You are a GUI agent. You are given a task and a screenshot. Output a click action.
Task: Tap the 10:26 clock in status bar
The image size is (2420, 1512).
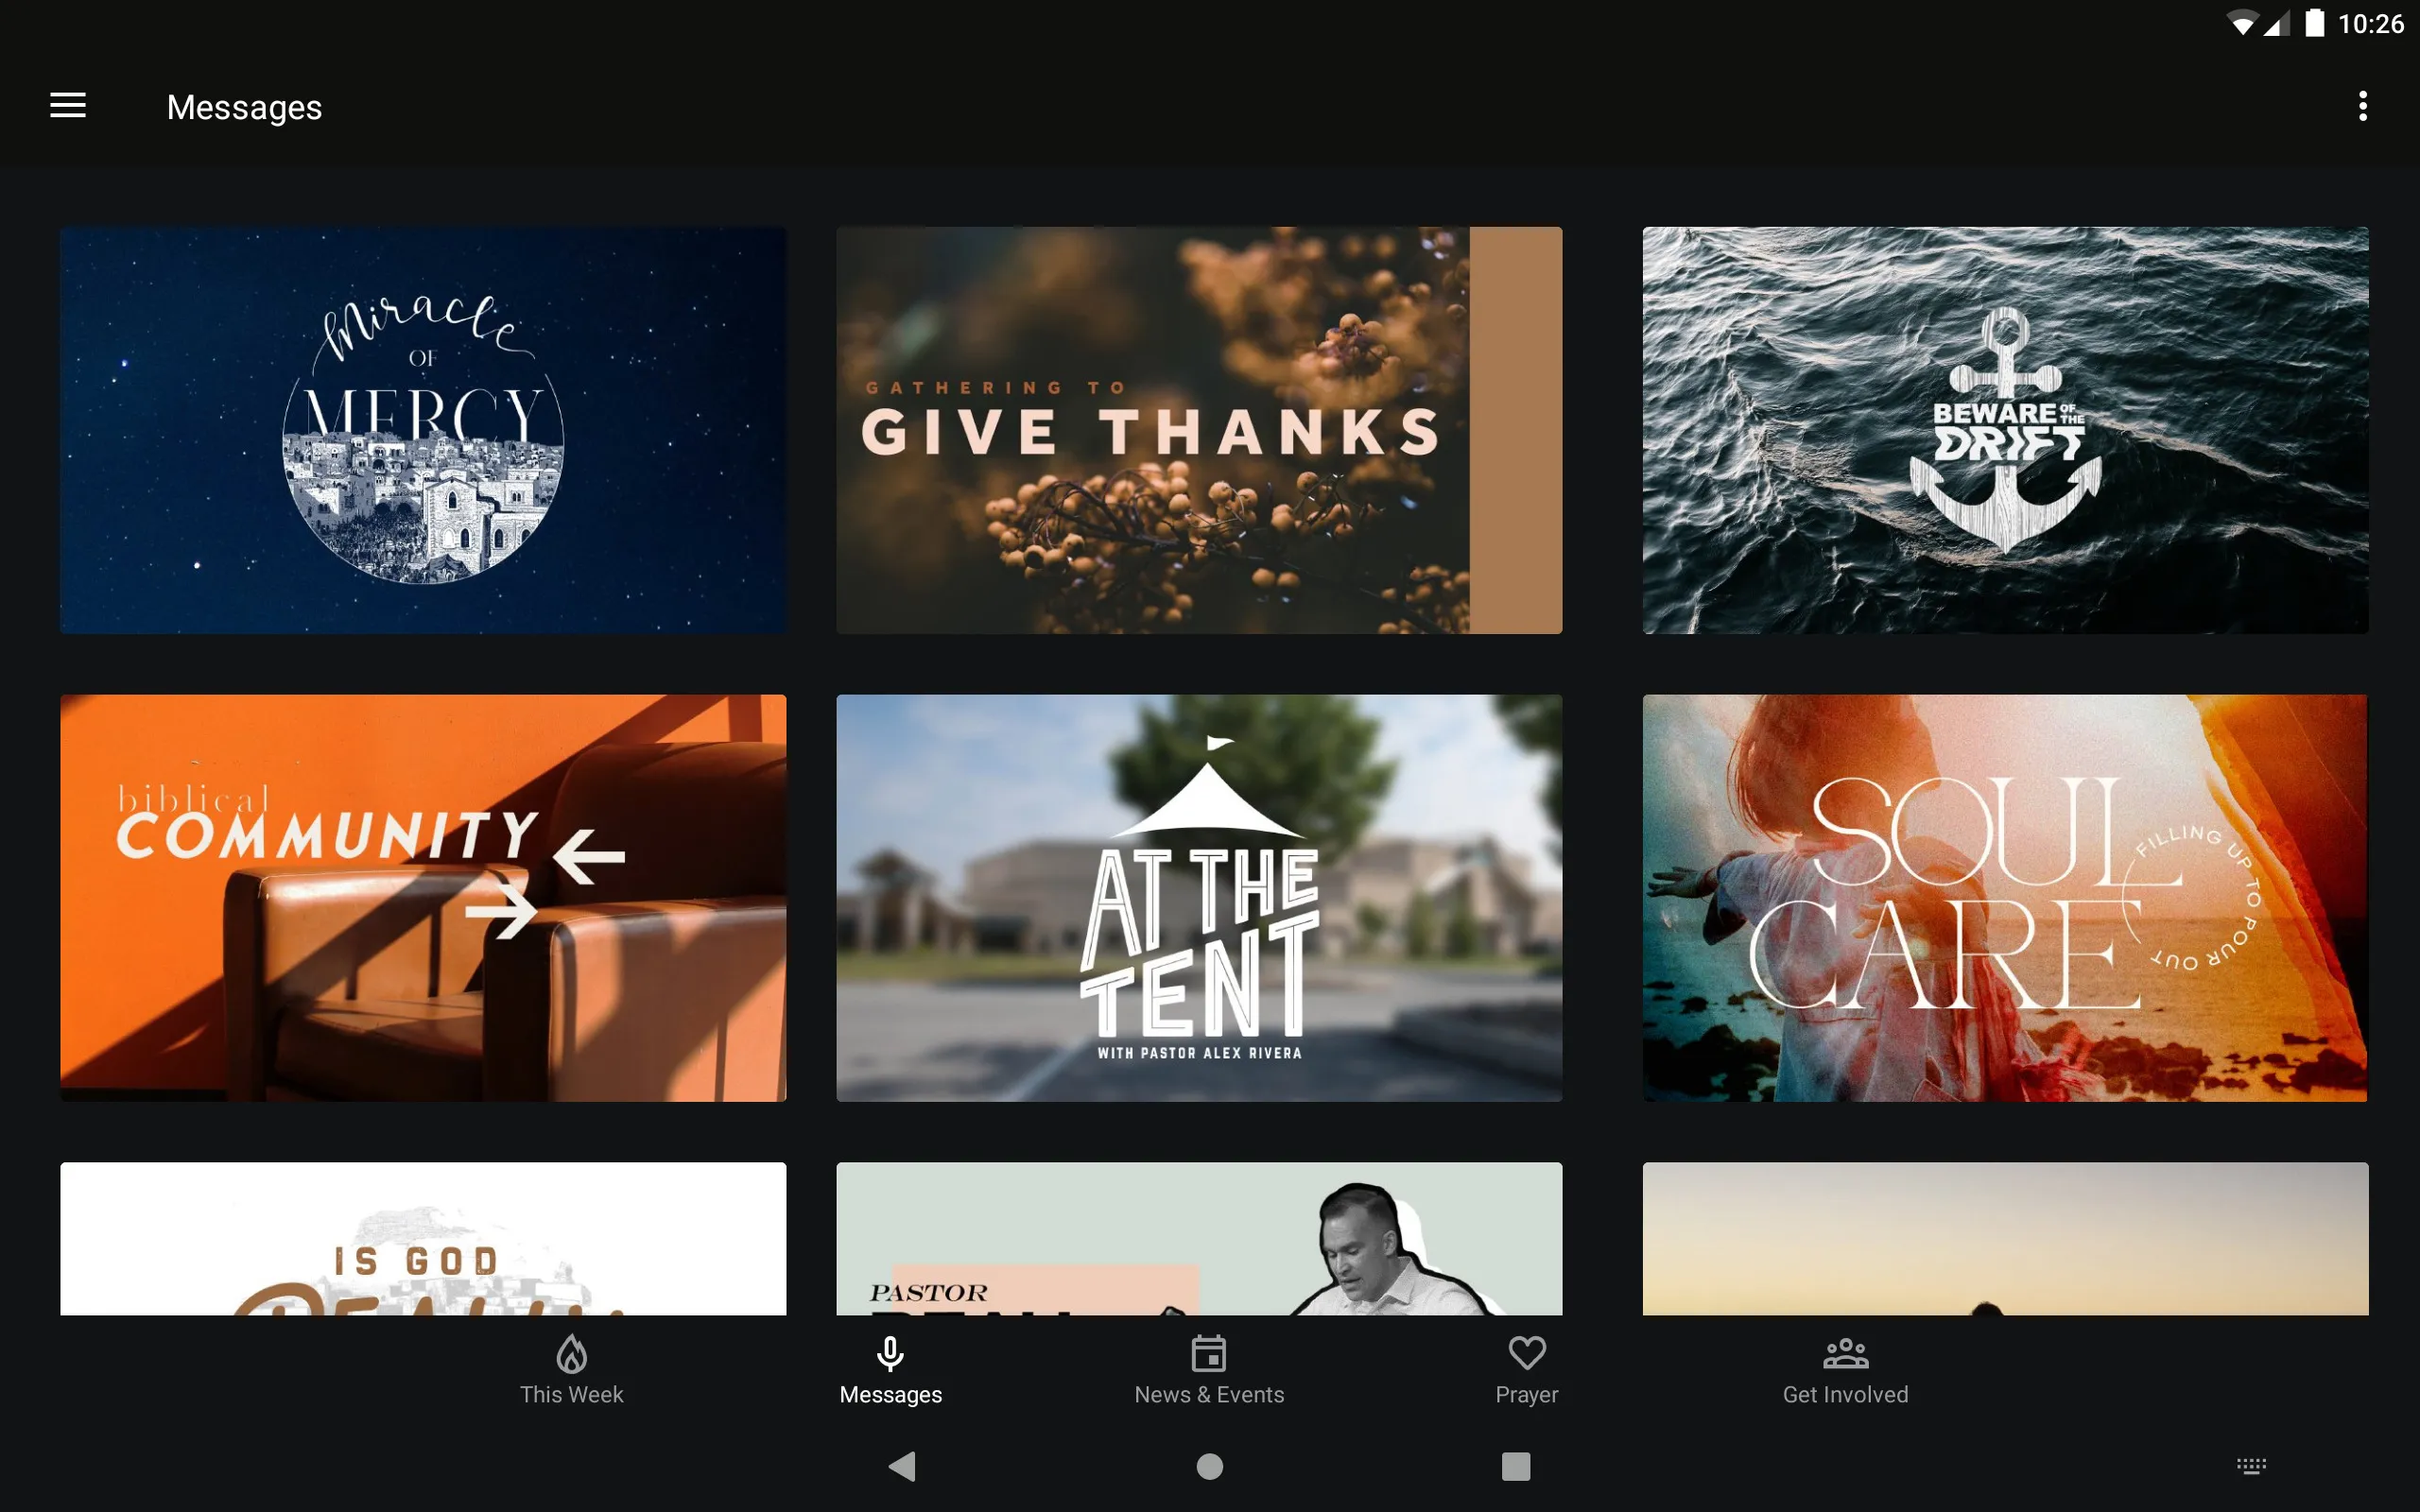pos(2370,24)
